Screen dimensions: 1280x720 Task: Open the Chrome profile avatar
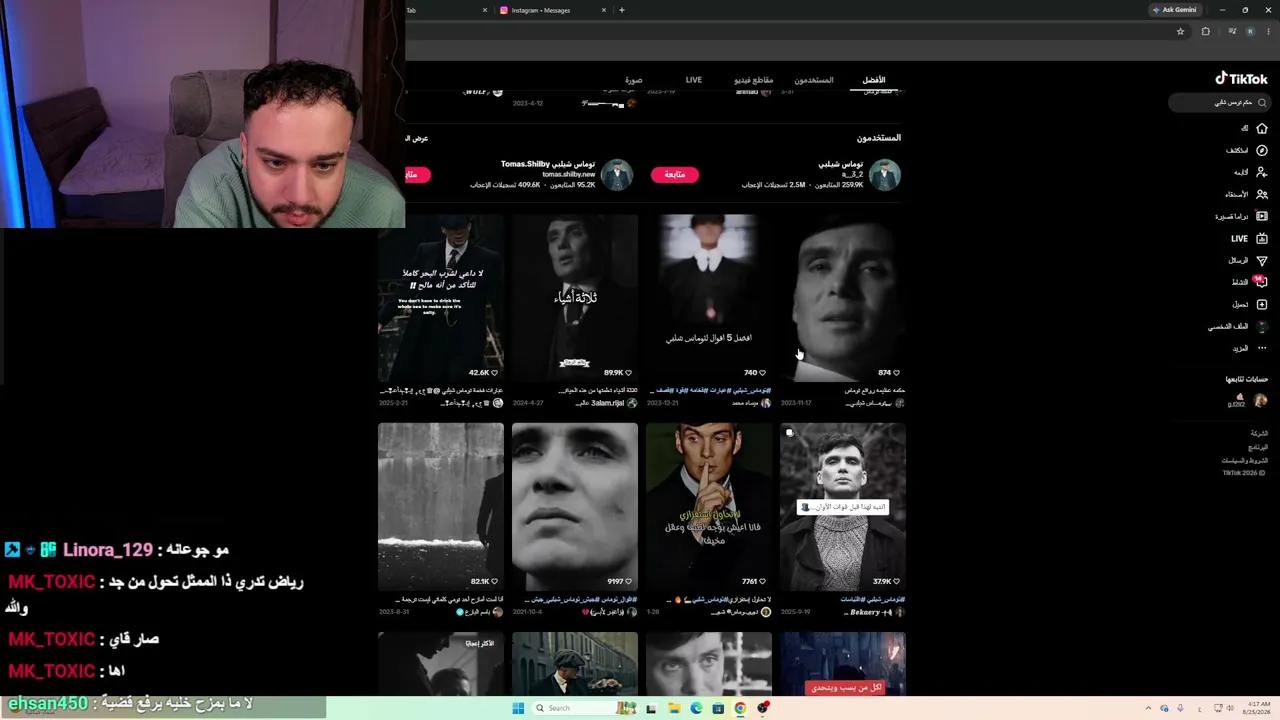[x=1250, y=32]
